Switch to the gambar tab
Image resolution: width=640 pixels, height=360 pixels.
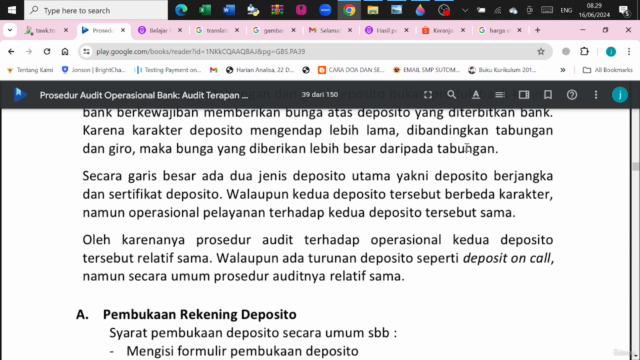[x=273, y=30]
